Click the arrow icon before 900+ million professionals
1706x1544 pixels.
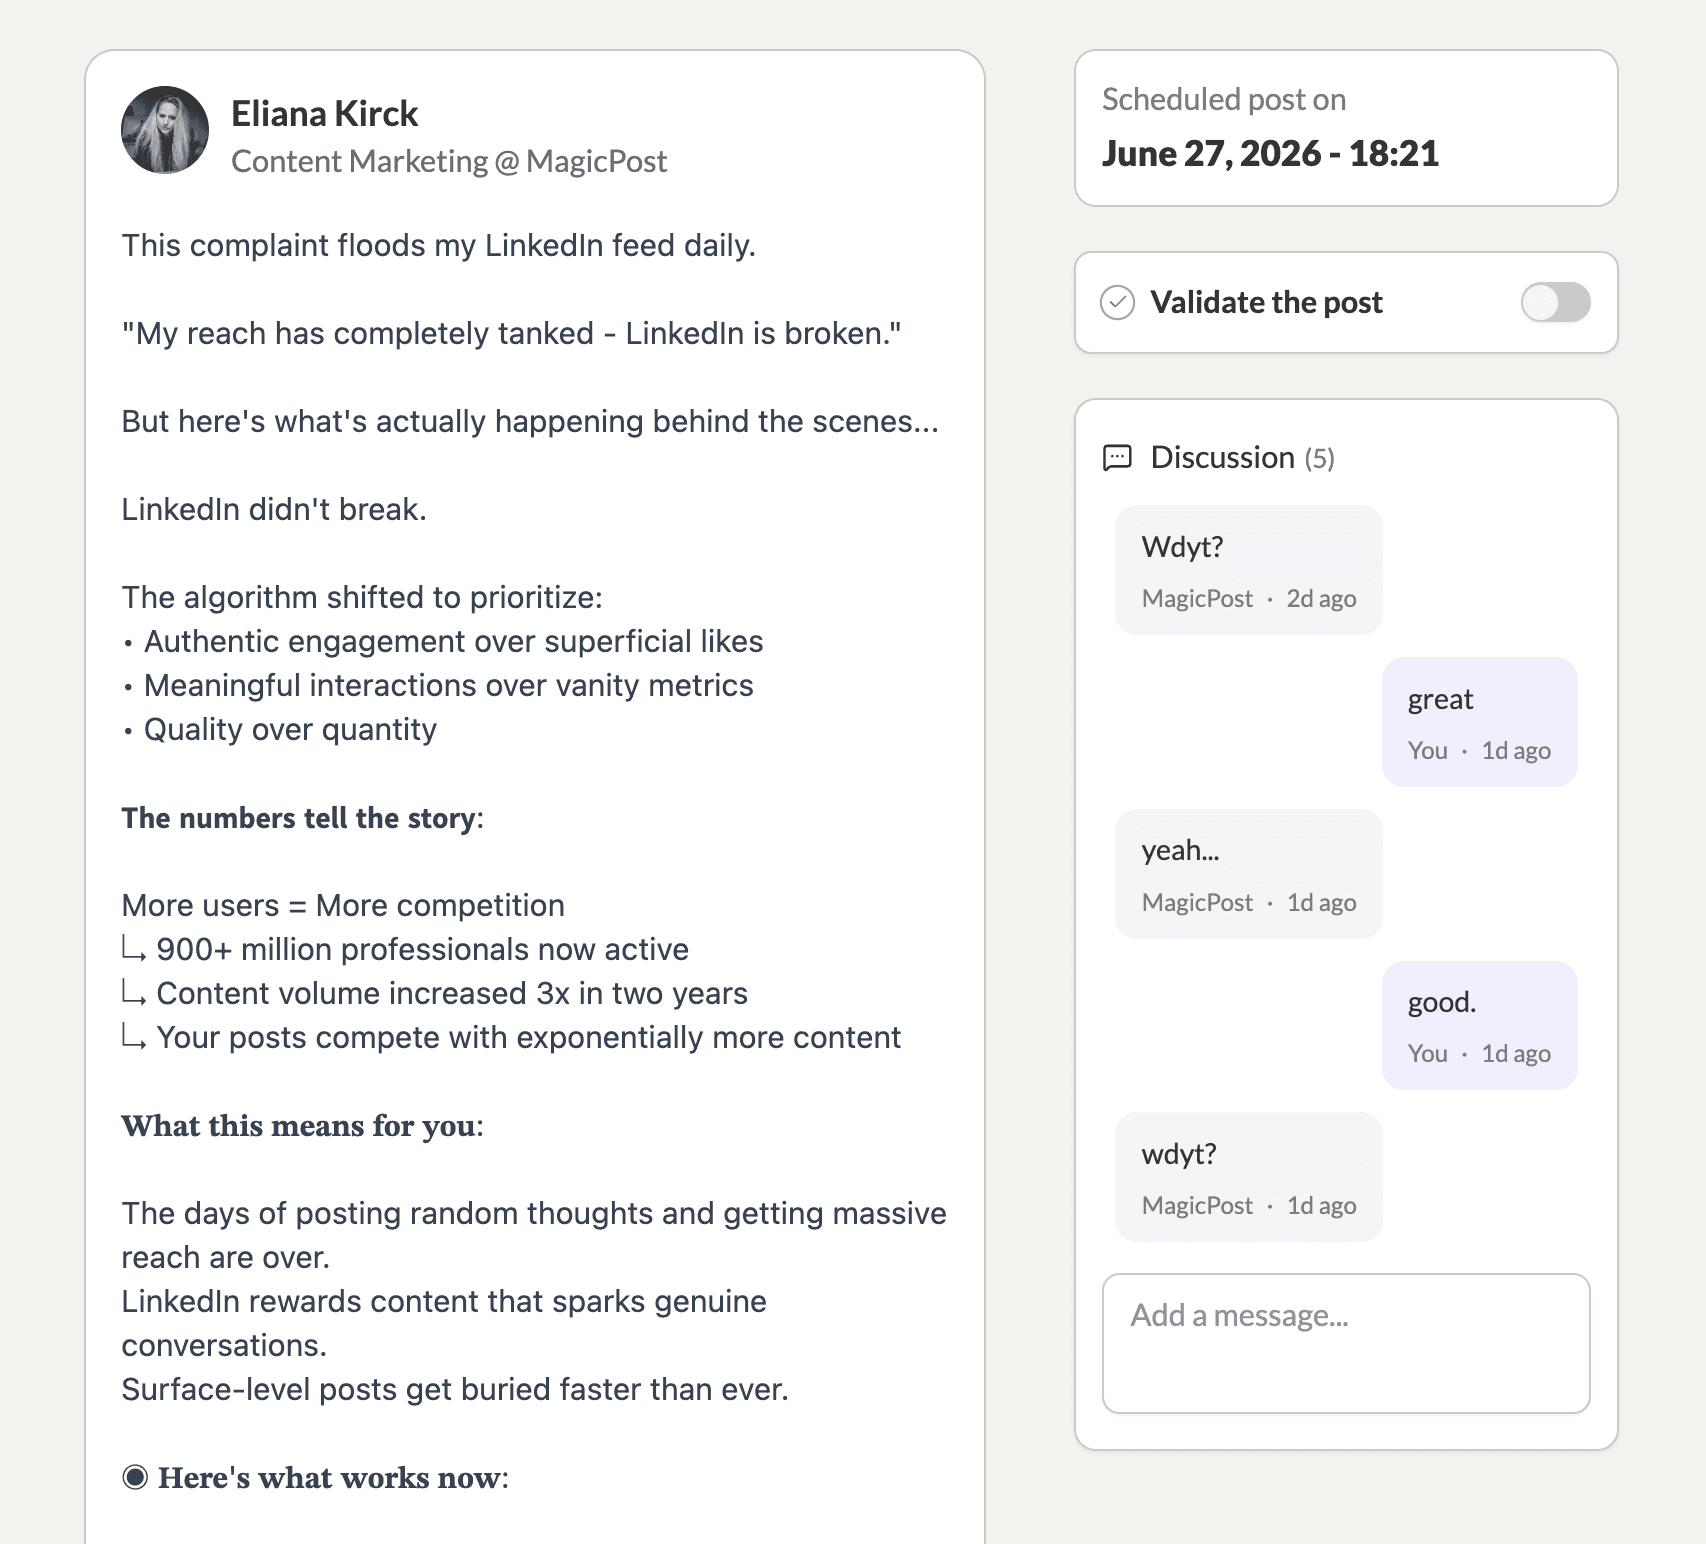click(134, 948)
